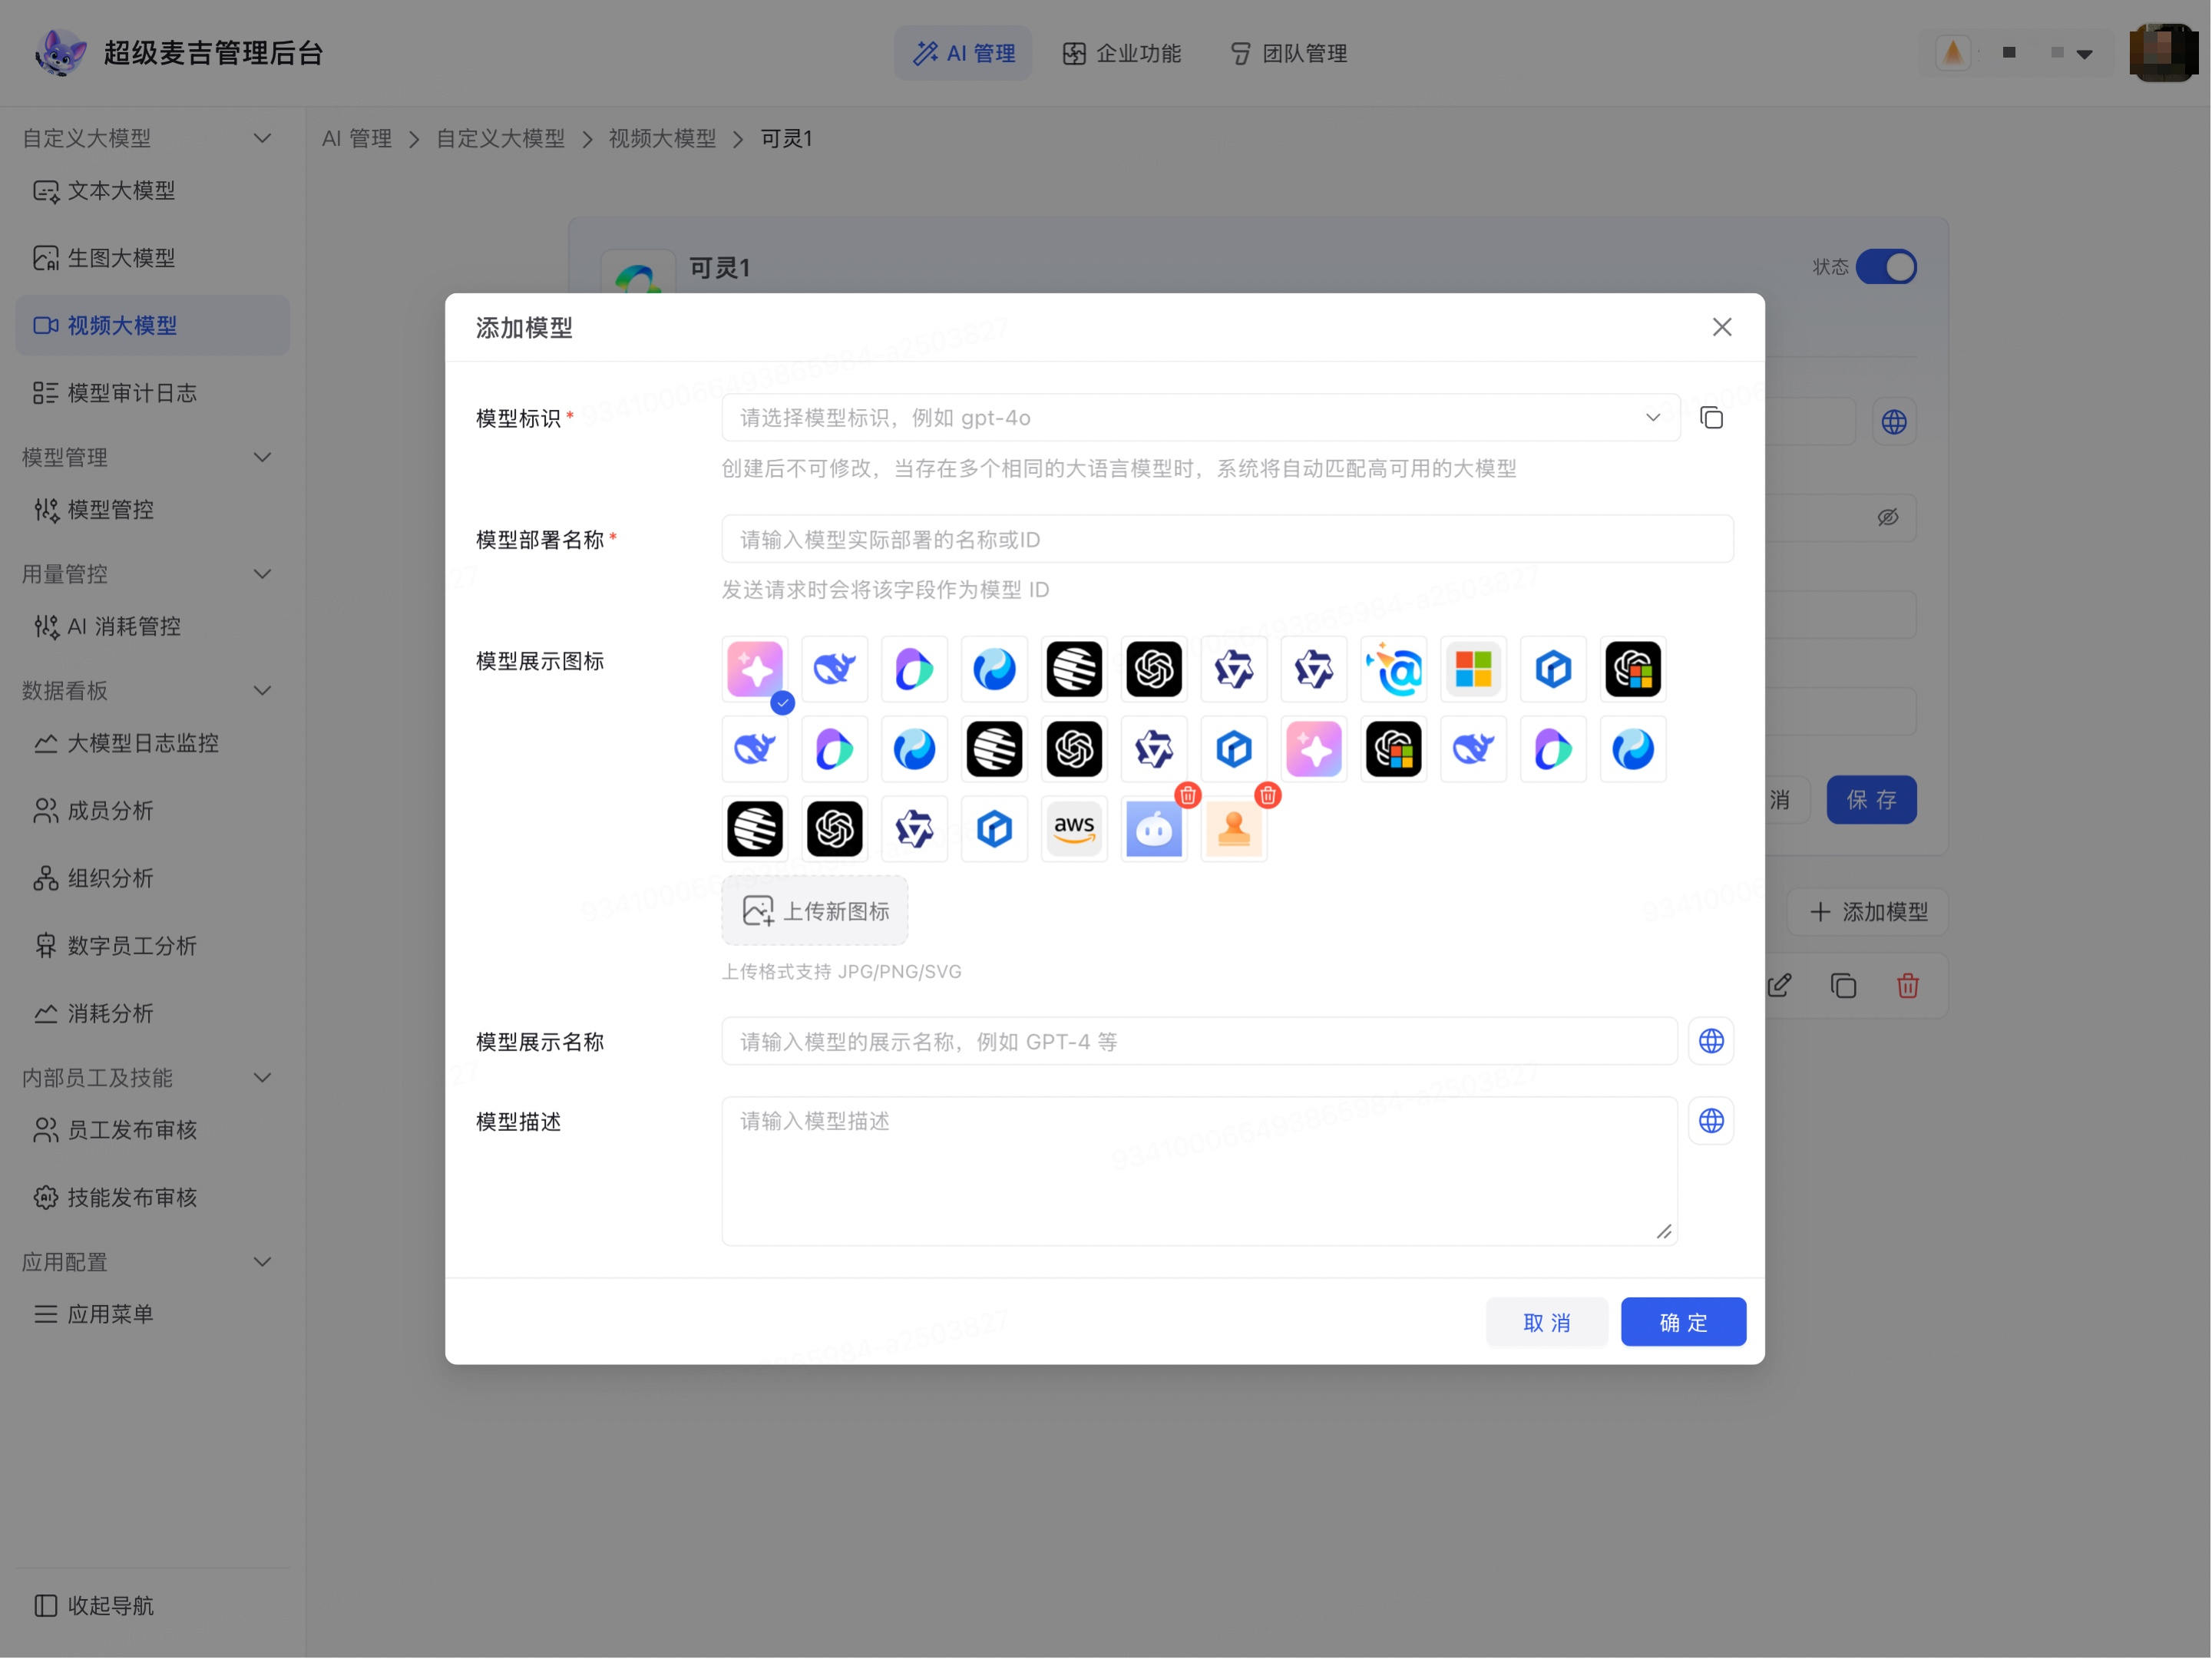
Task: Collapse the 自定义大模型 sidebar section
Action: click(262, 138)
